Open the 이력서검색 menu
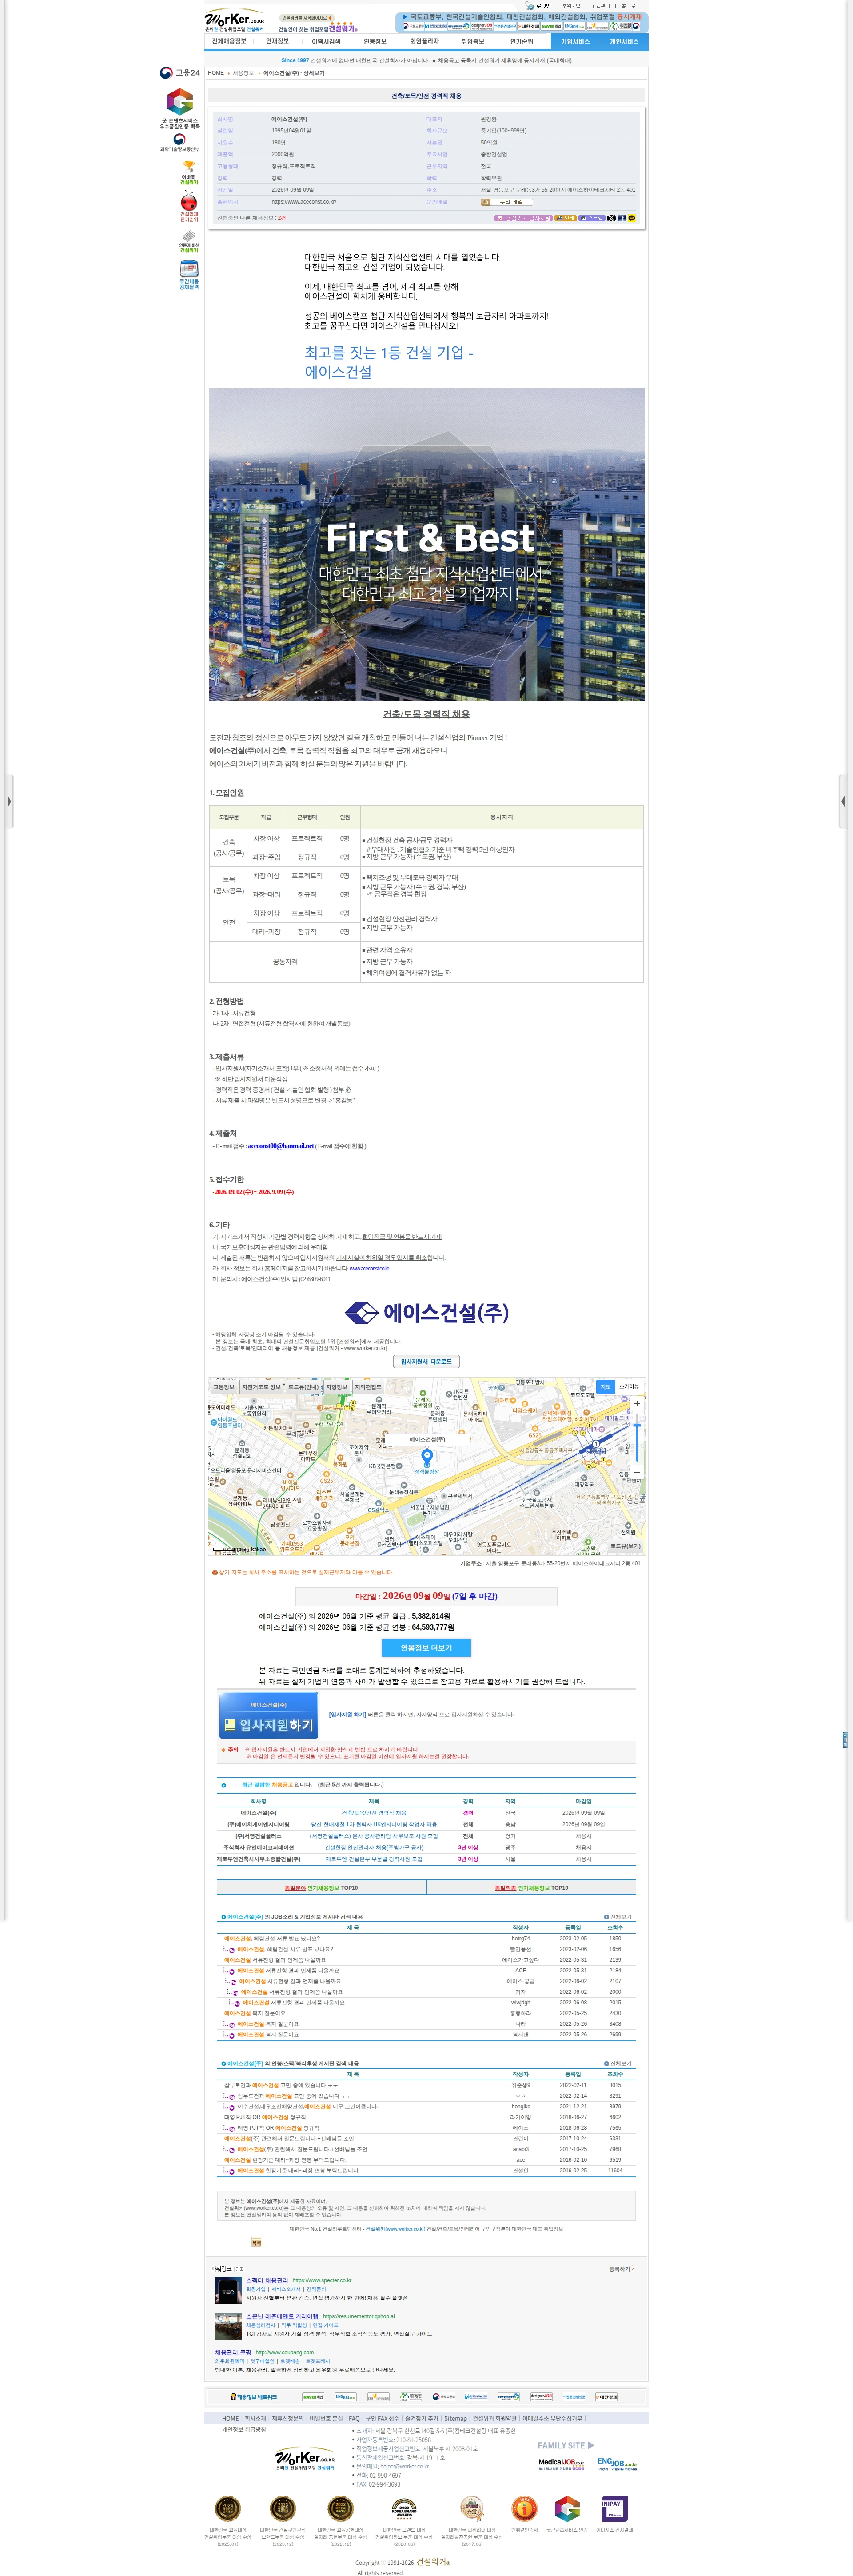The height and width of the screenshot is (2576, 853). coord(326,42)
